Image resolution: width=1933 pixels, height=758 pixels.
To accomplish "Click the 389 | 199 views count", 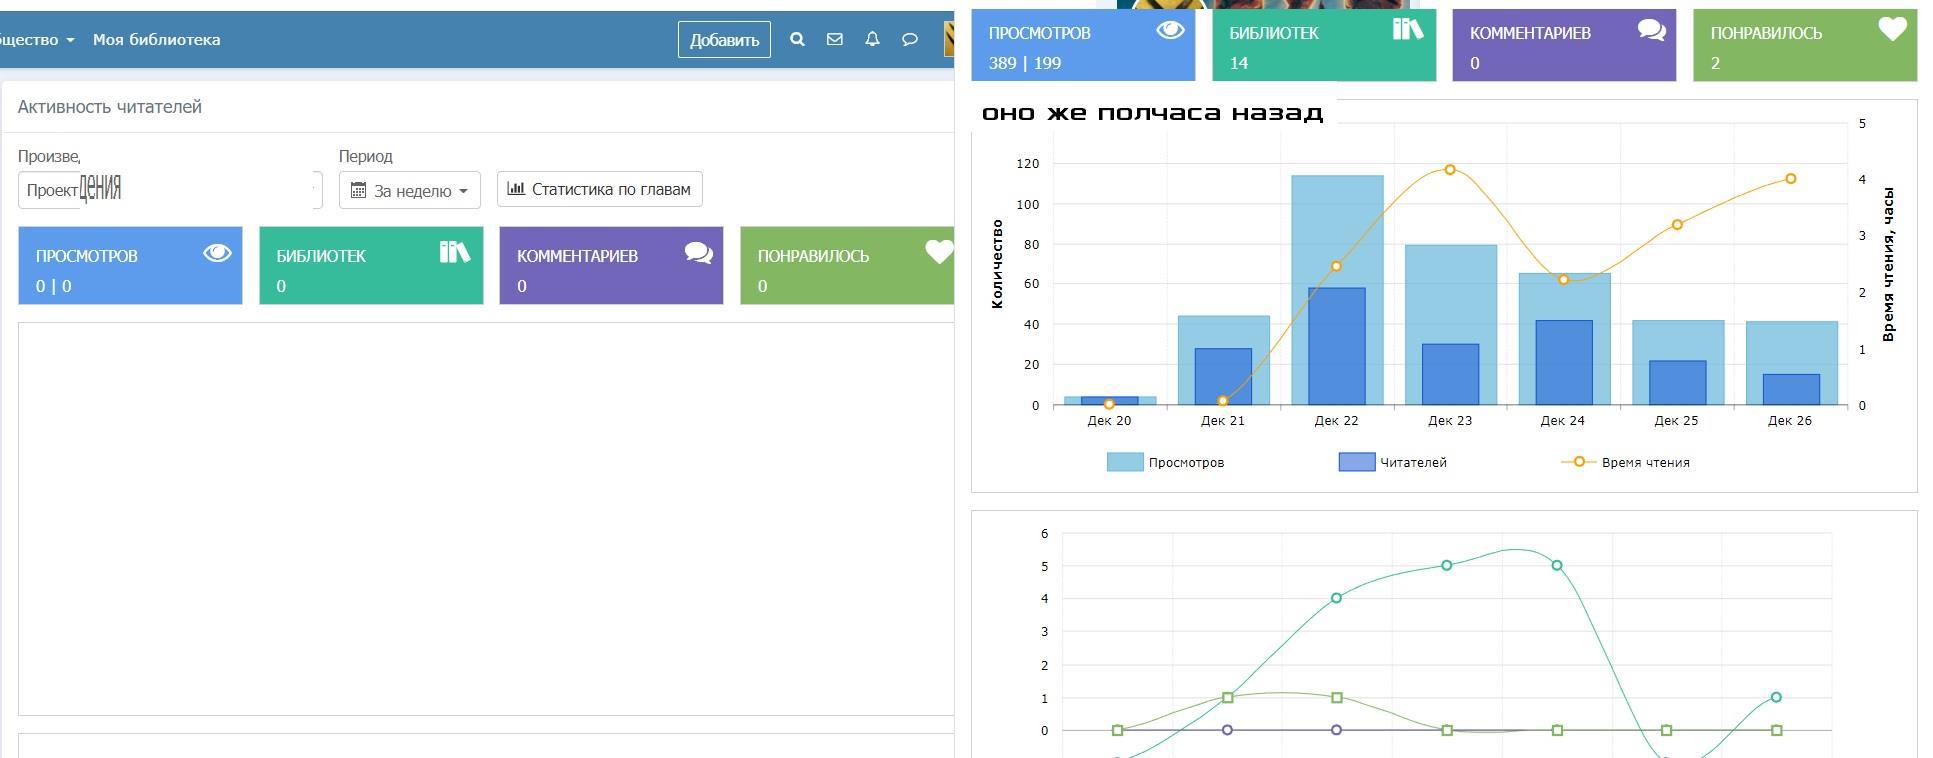I will pyautogui.click(x=1025, y=63).
